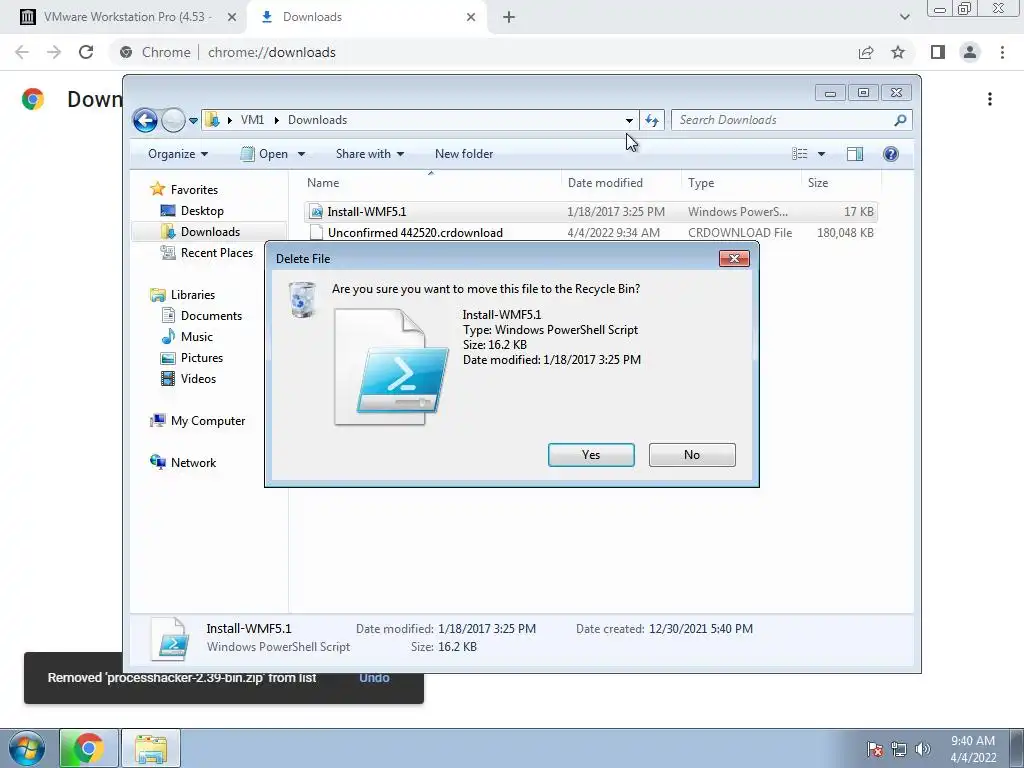Reload the Chrome page

tap(86, 52)
